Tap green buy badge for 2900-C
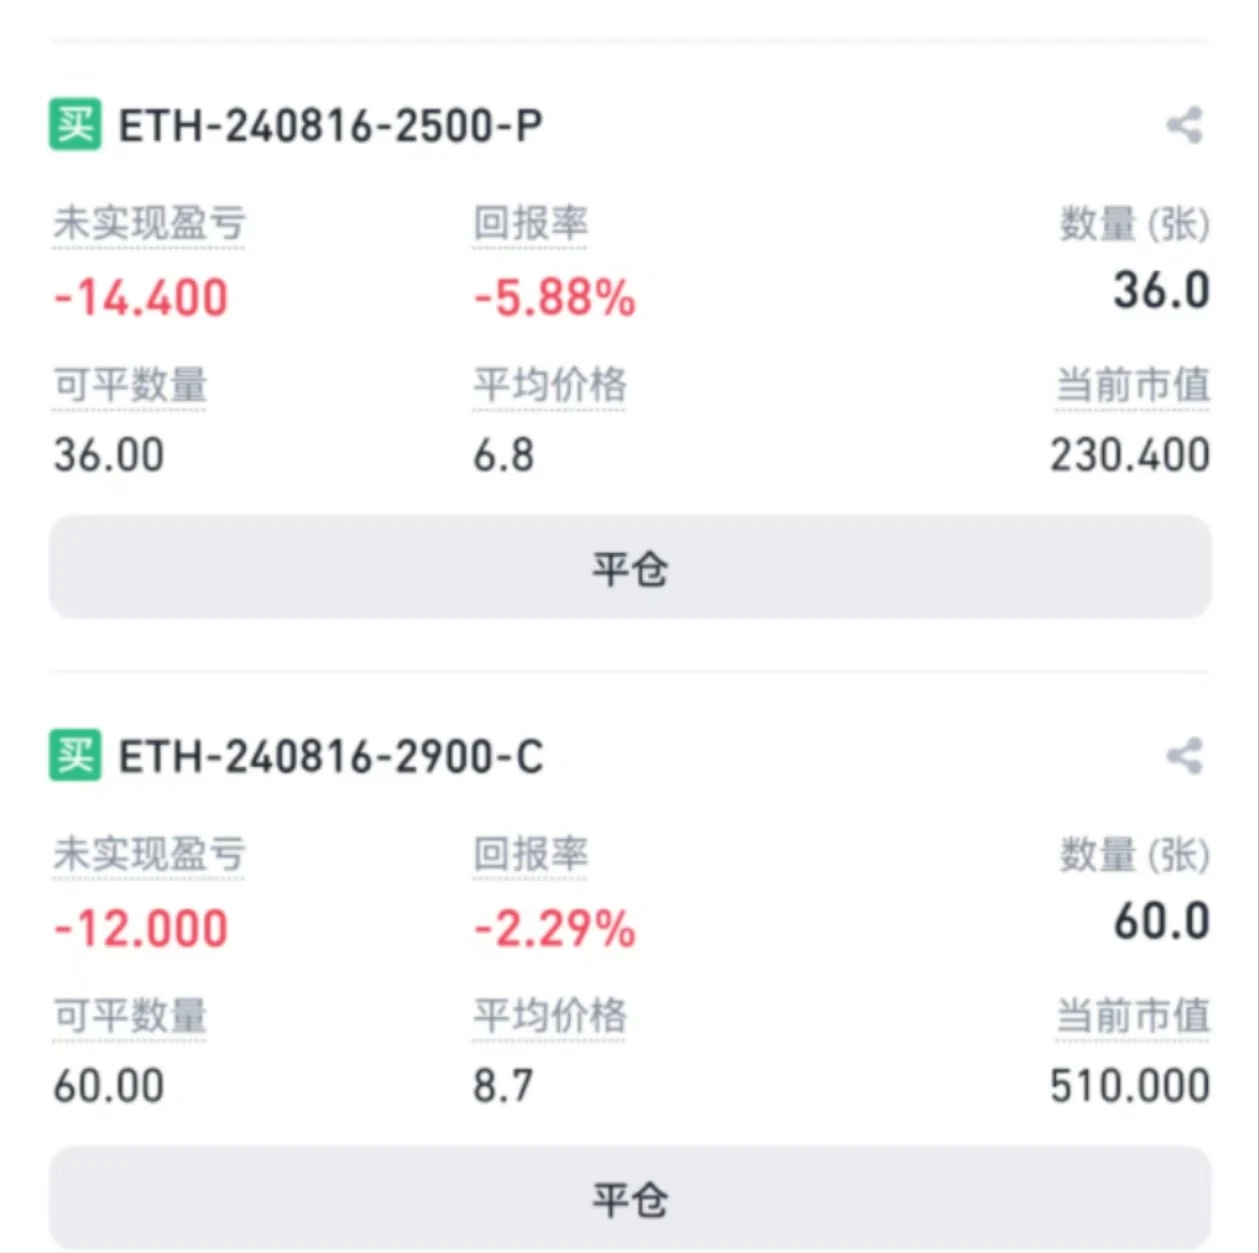This screenshot has height=1253, width=1259. point(75,755)
